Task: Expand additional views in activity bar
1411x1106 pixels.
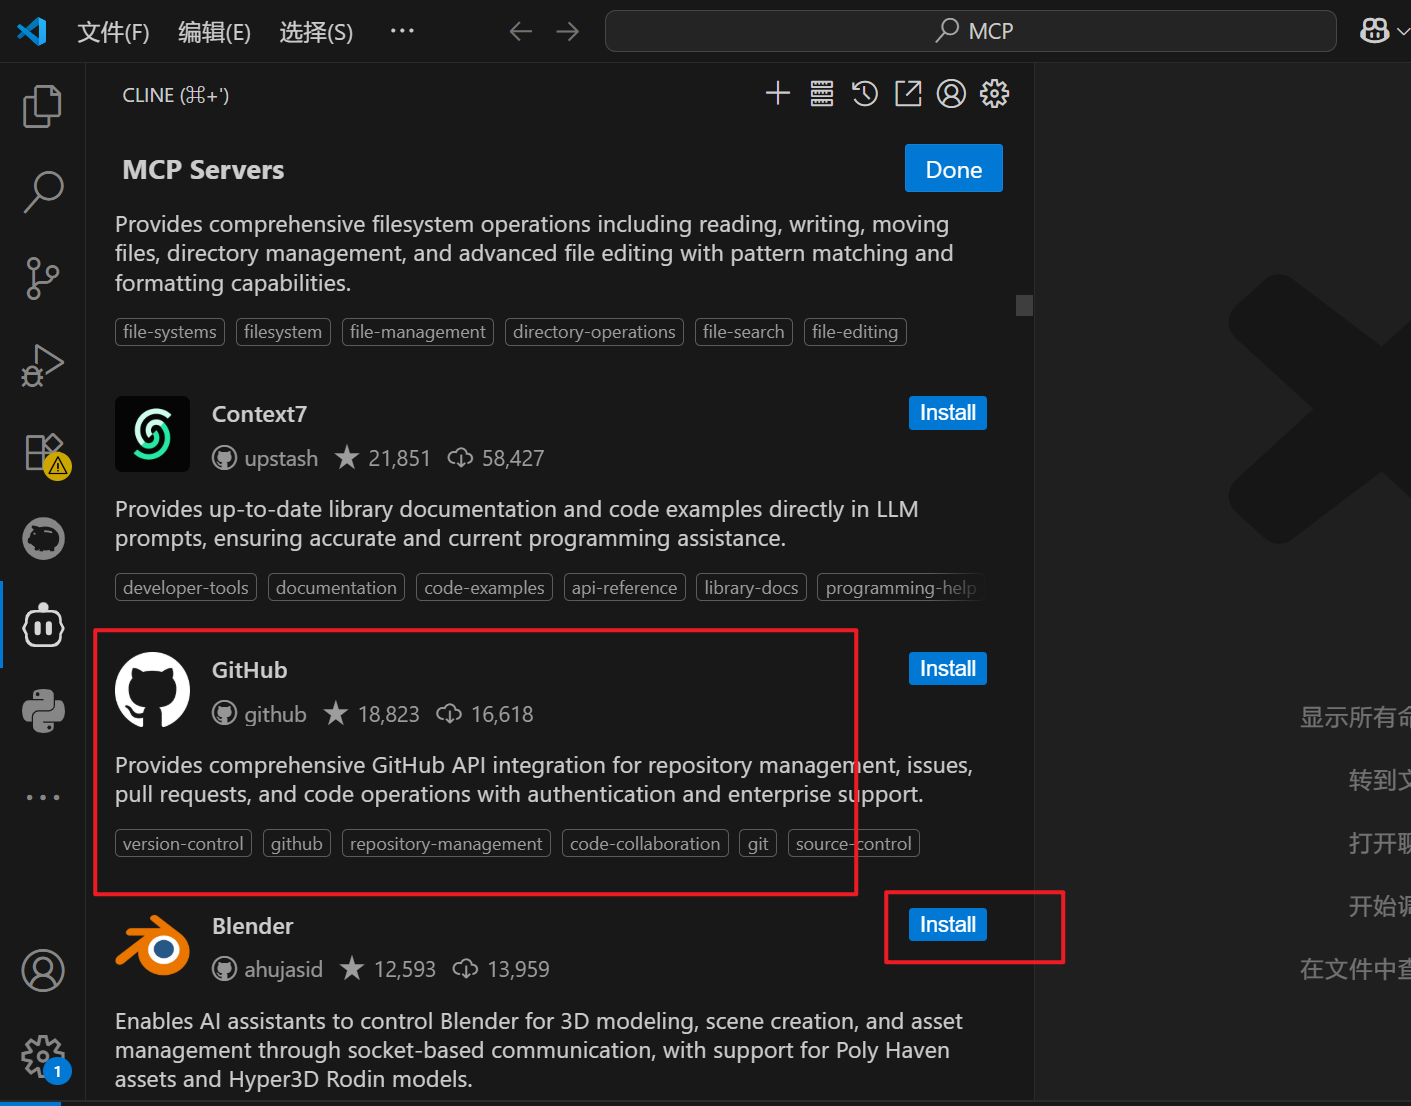Action: point(43,797)
